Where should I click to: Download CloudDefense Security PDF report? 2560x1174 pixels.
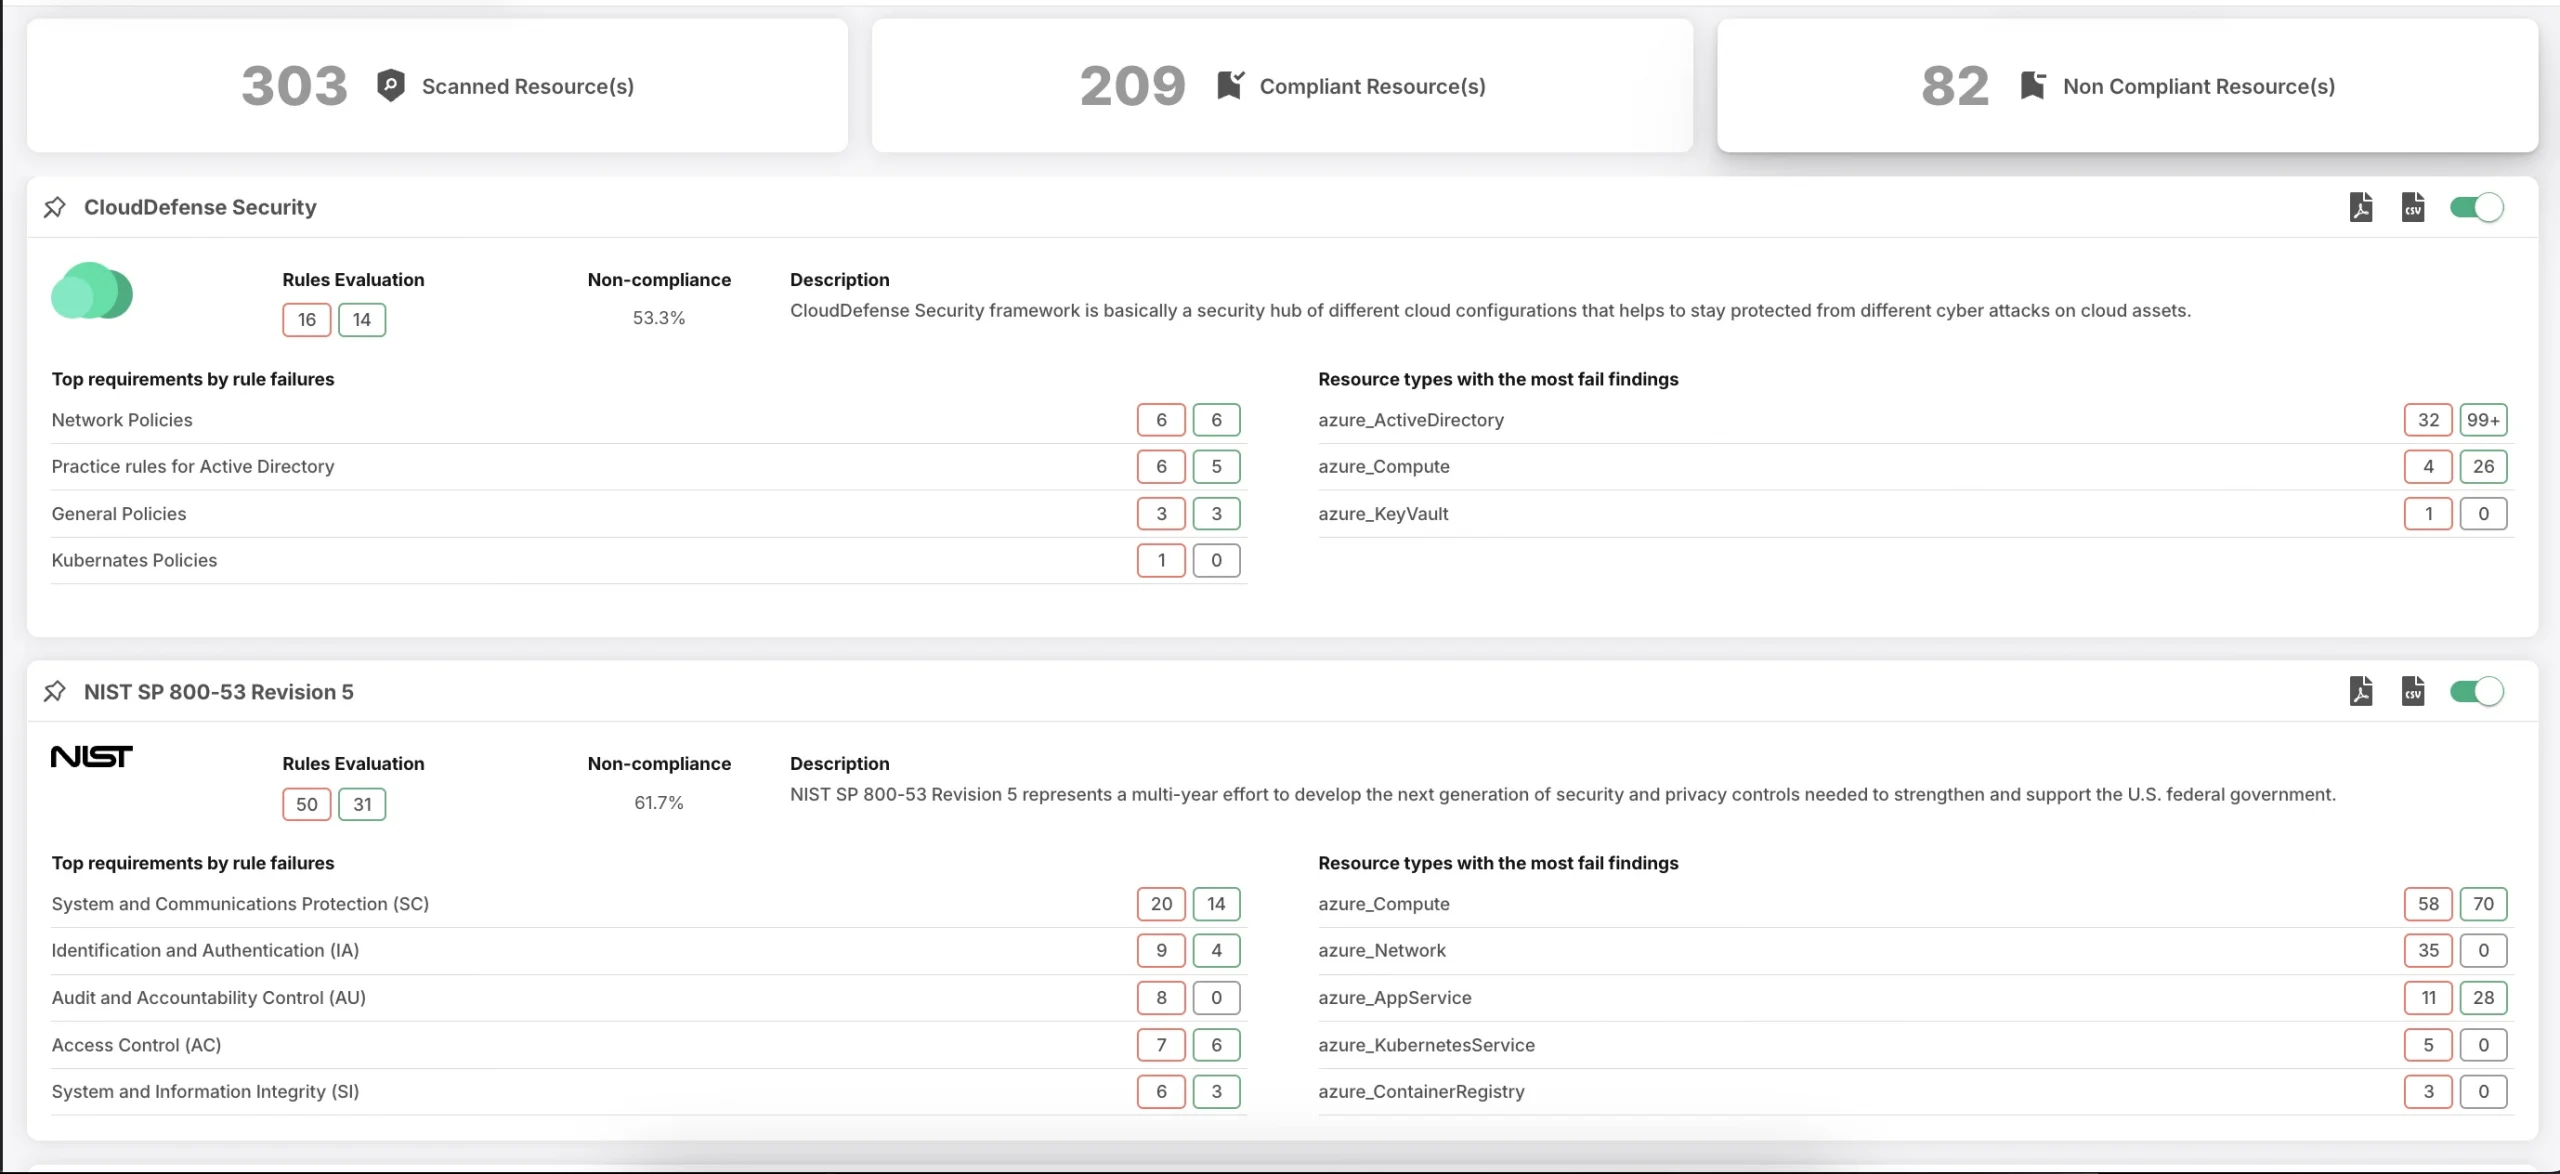tap(2361, 207)
